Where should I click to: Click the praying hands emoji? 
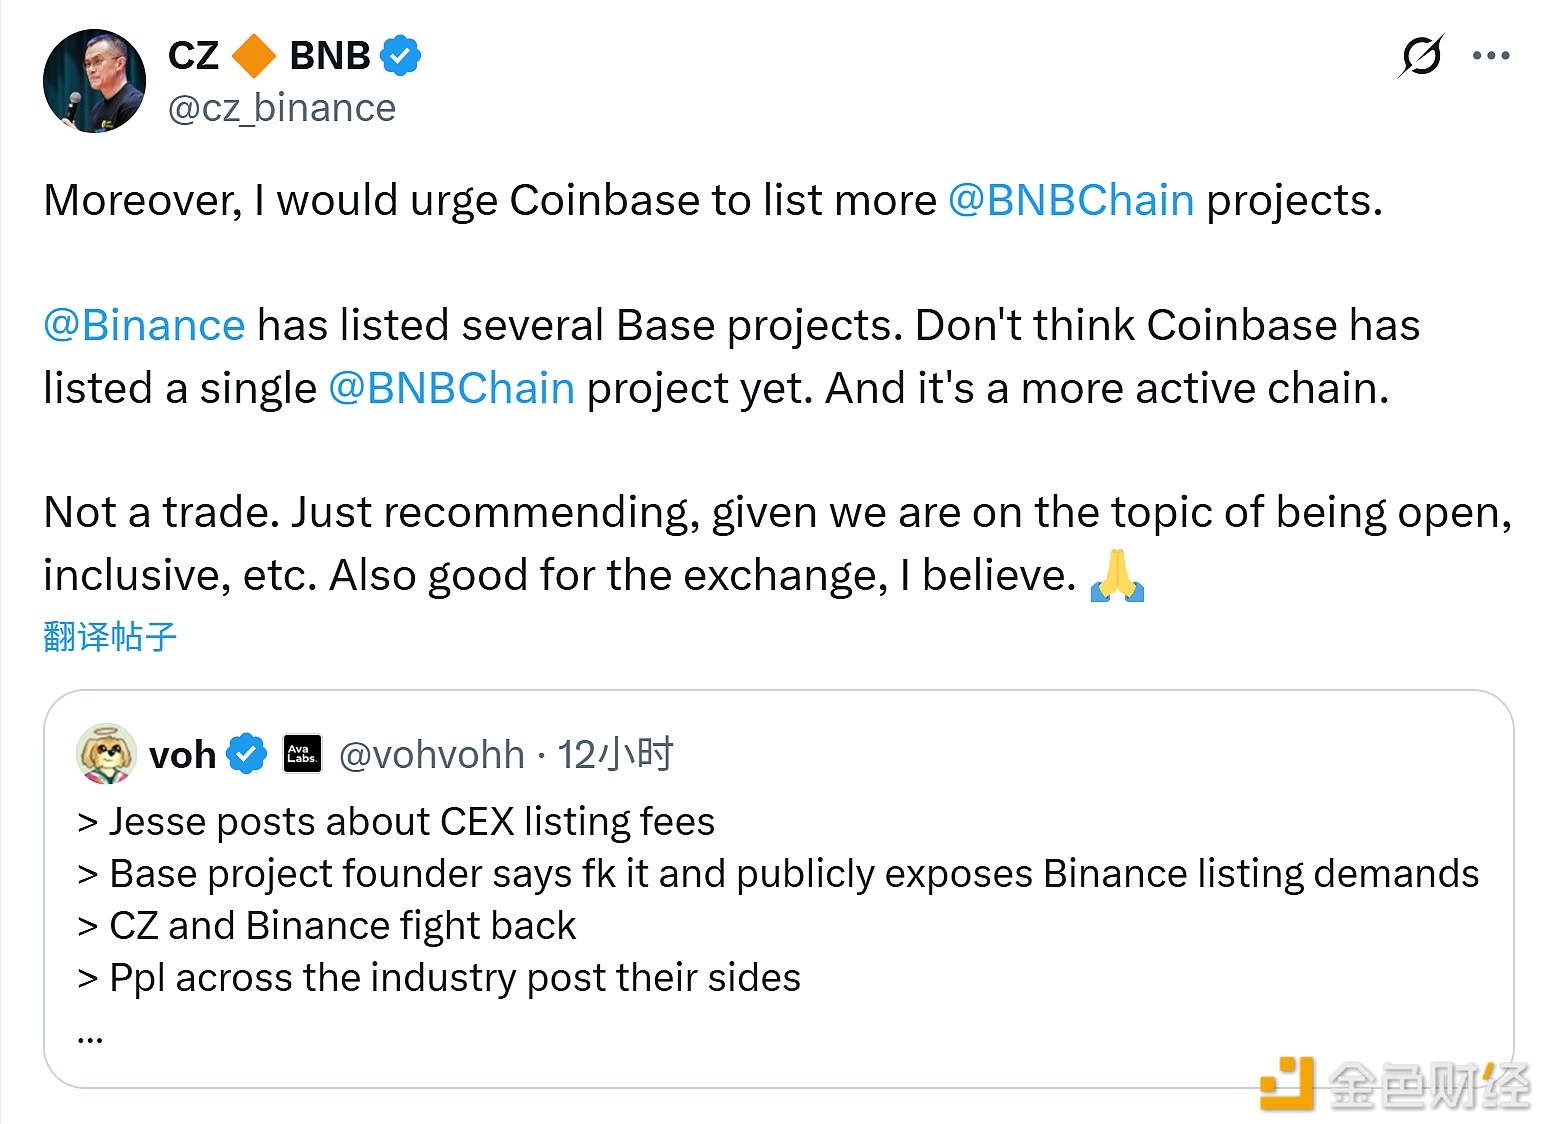pyautogui.click(x=1117, y=575)
